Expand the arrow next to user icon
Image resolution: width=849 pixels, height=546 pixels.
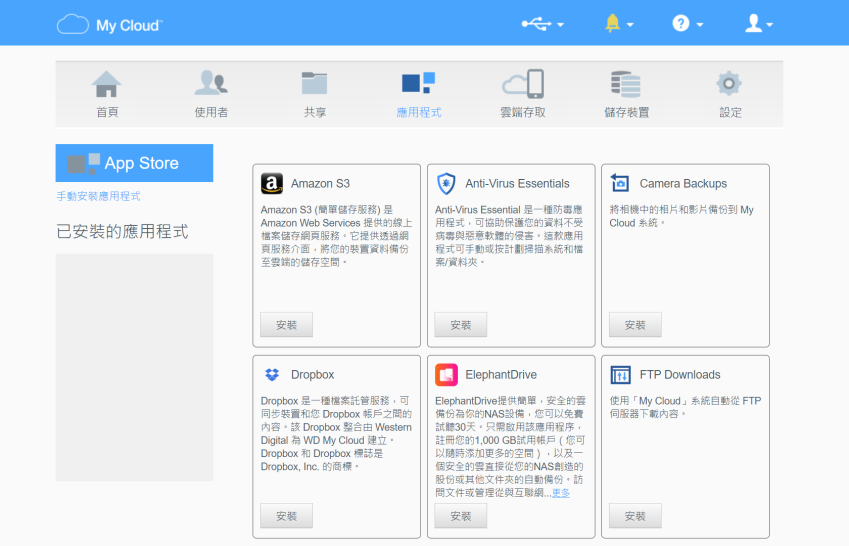pos(769,25)
